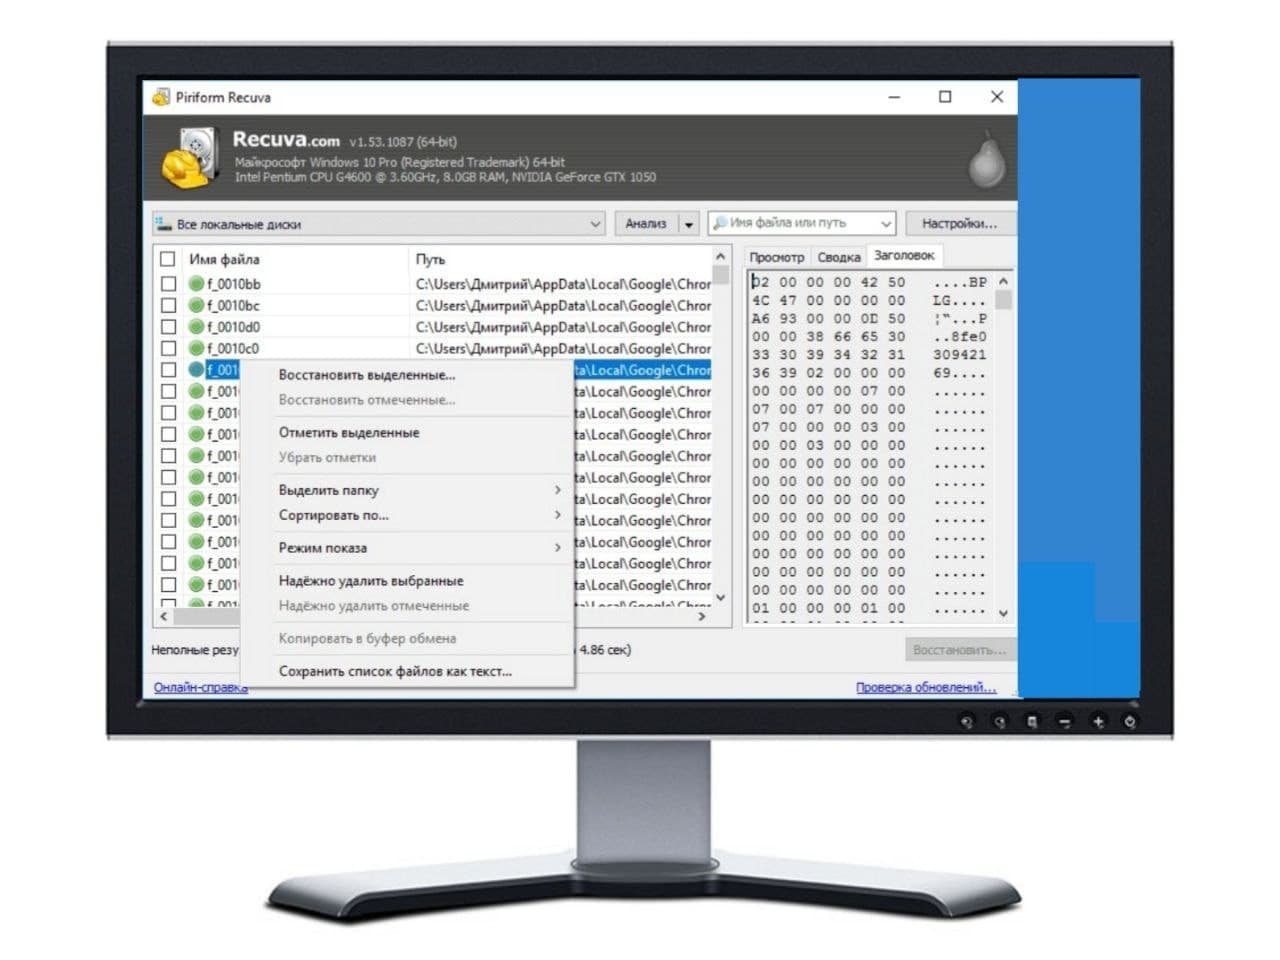Check the box for file f_0010d0
The image size is (1280, 960).
pos(168,327)
